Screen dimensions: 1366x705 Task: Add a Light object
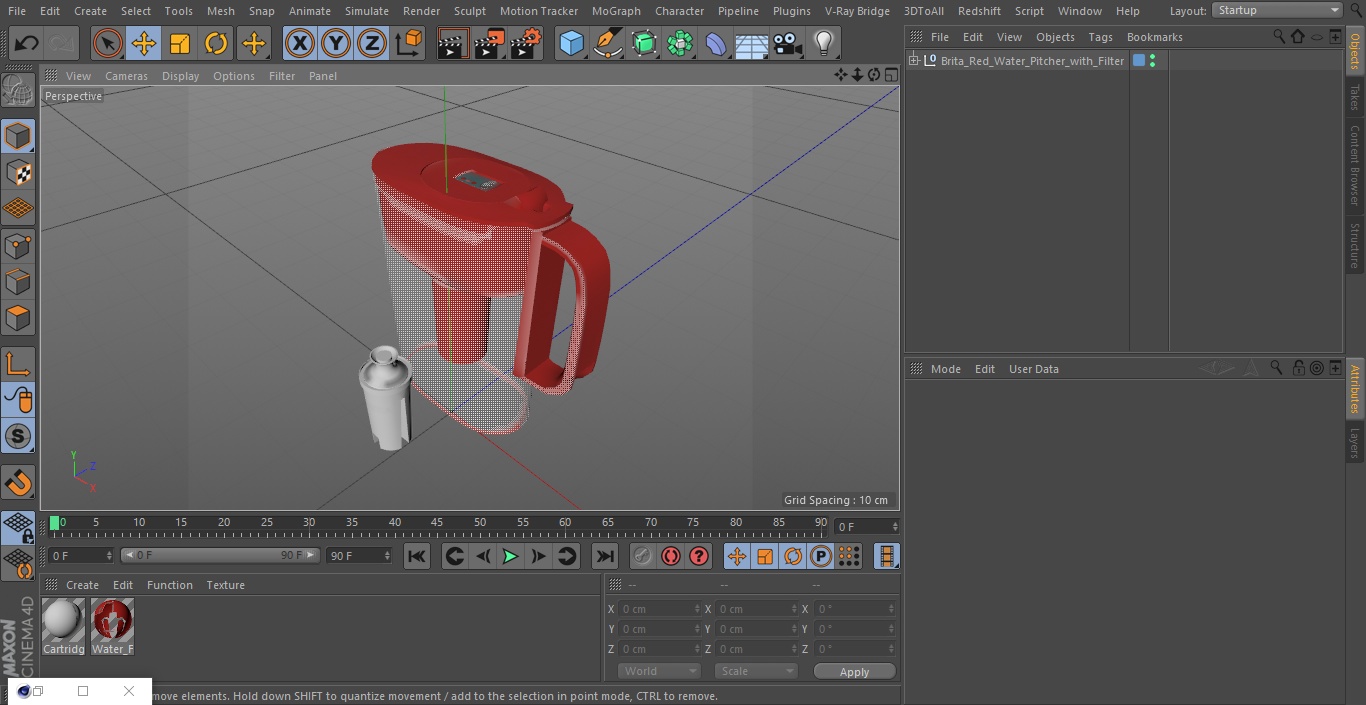click(x=823, y=43)
